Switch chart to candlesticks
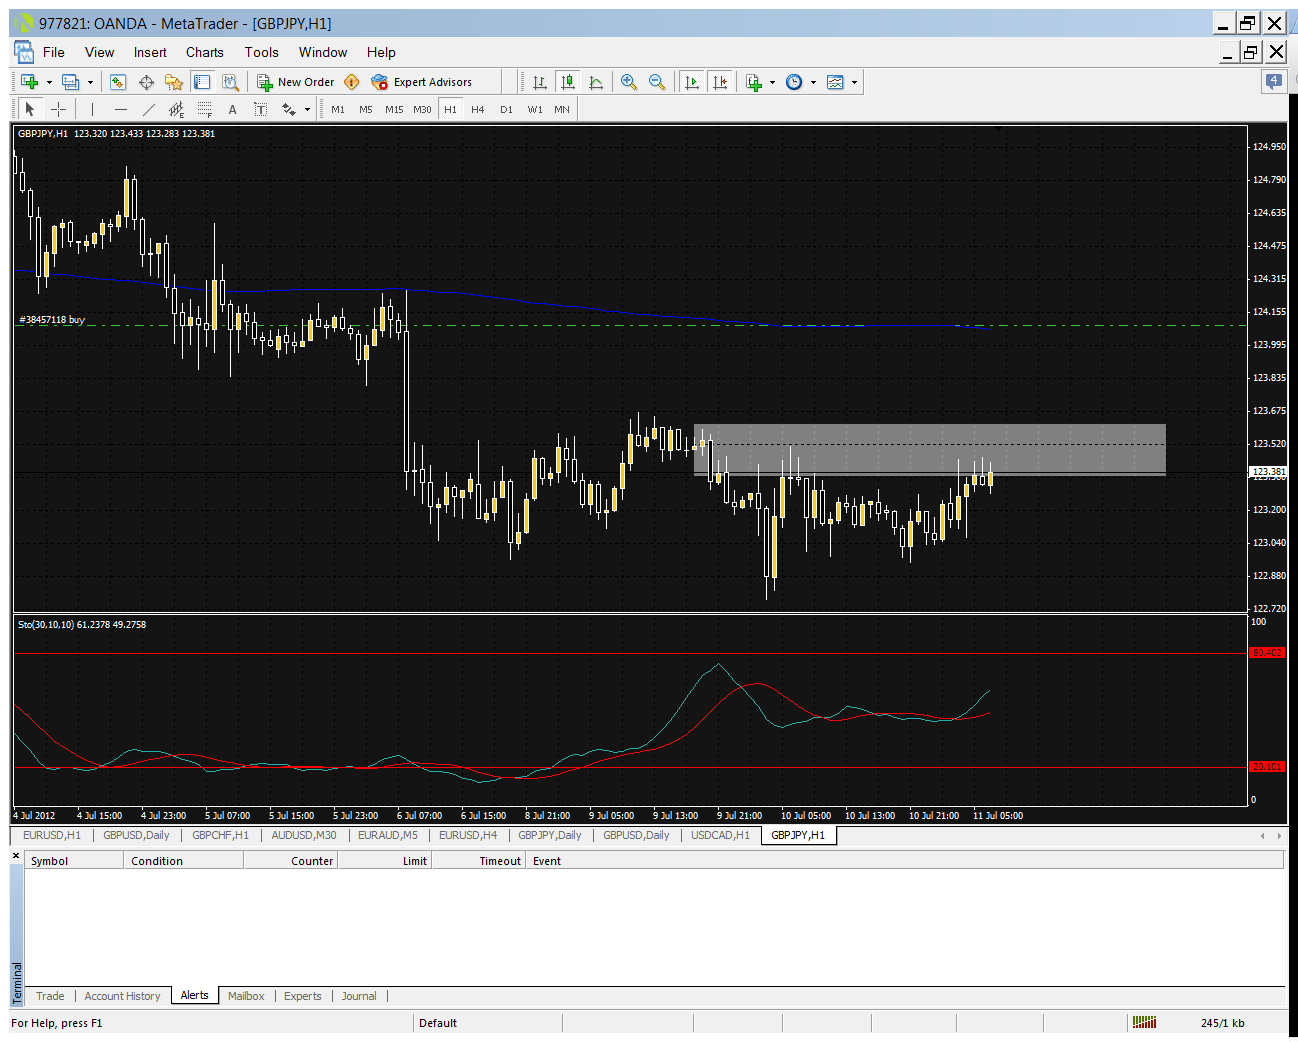 click(x=568, y=82)
